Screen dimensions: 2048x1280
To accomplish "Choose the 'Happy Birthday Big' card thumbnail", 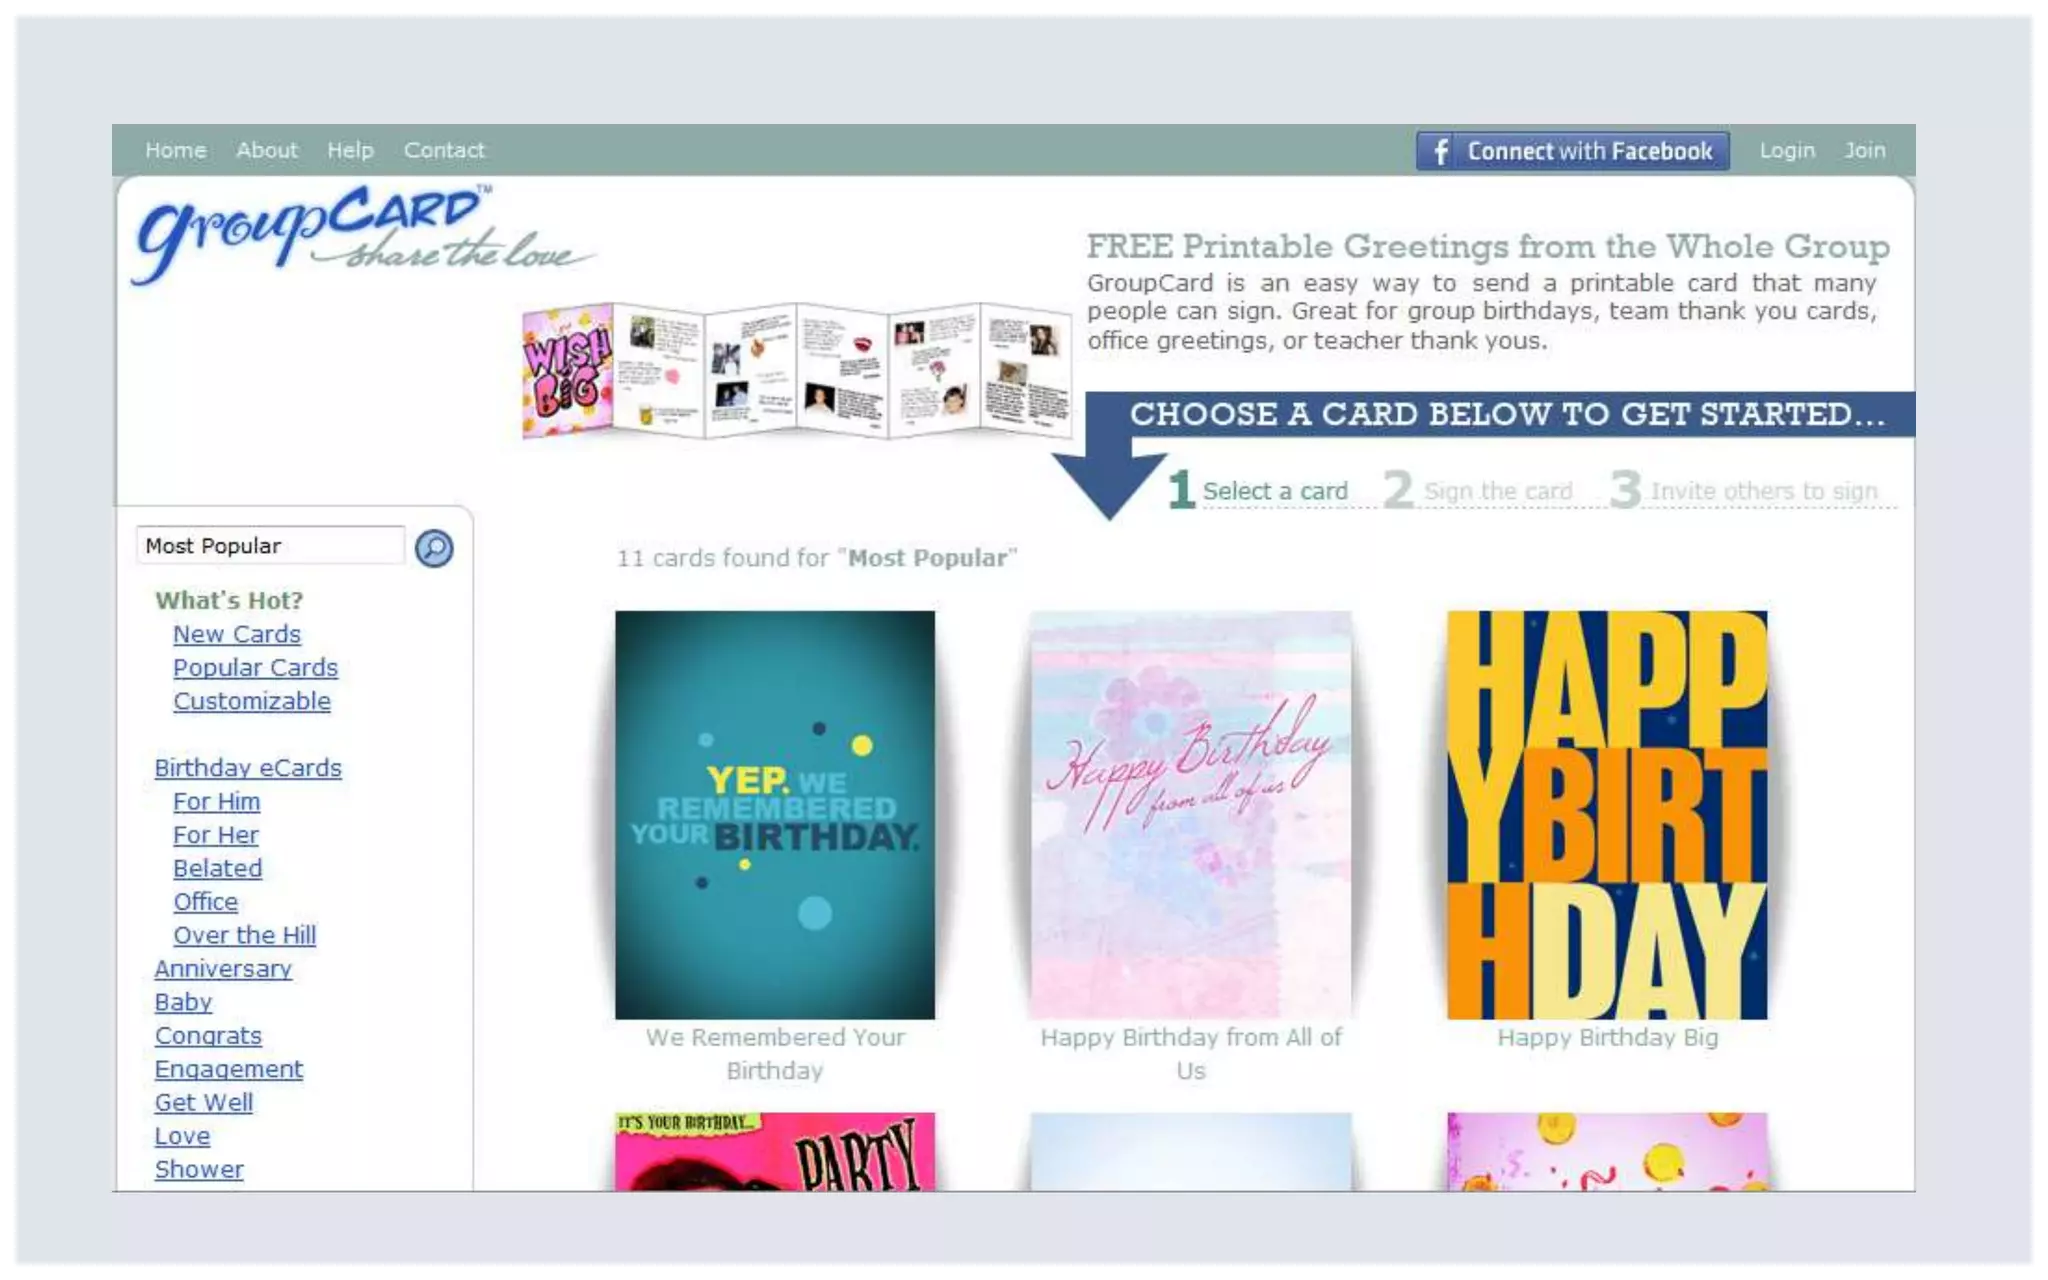I will coord(1606,815).
